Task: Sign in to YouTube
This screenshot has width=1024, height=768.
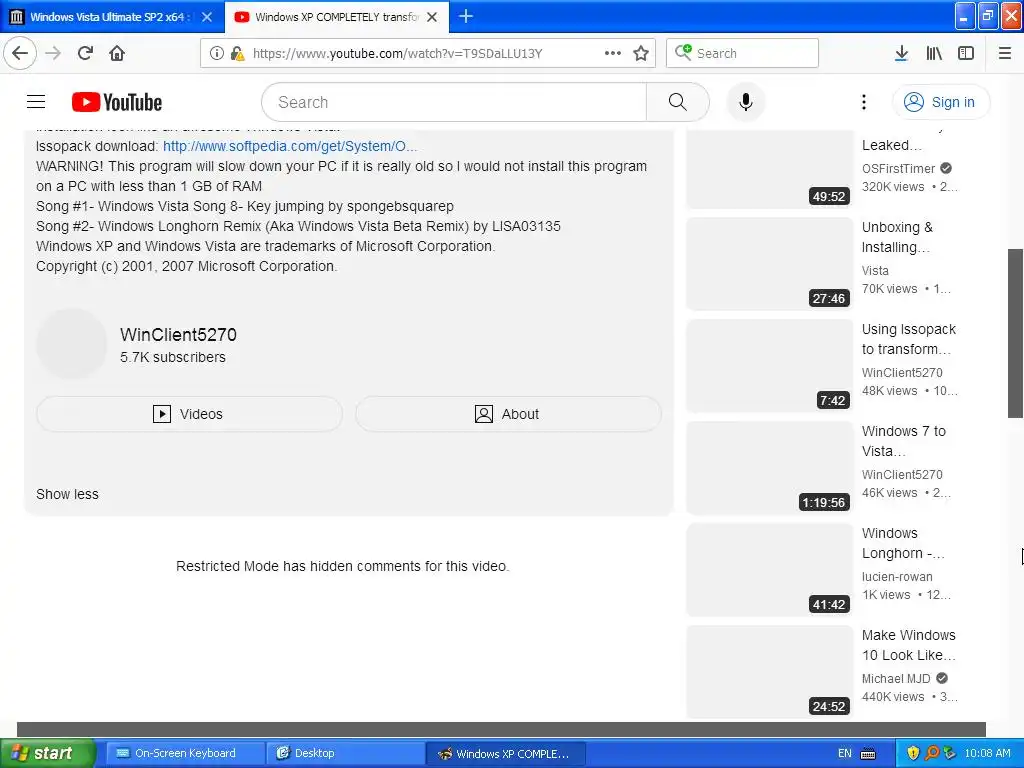Action: [x=940, y=102]
